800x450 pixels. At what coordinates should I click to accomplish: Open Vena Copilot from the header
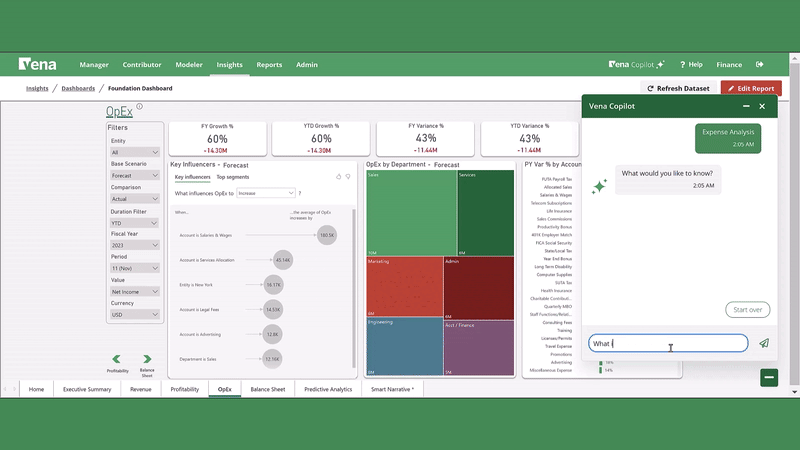click(x=636, y=64)
